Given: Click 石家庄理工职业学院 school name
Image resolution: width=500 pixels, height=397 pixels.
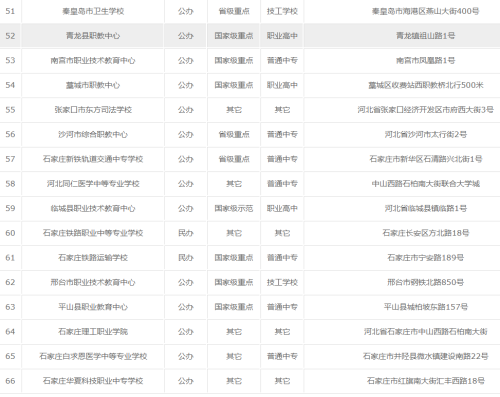Looking at the screenshot, I should point(93,332).
